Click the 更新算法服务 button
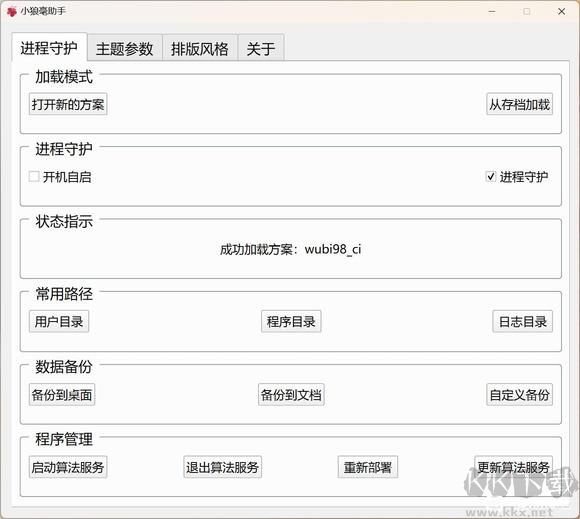The image size is (580, 519). click(513, 467)
